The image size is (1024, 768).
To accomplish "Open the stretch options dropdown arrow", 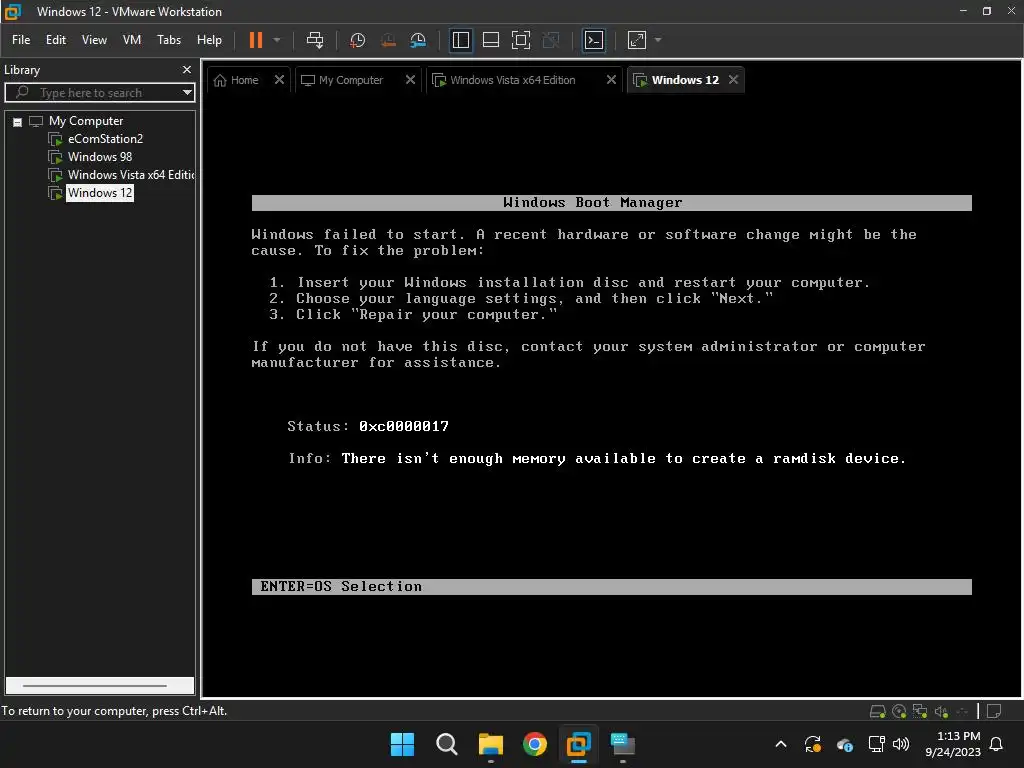I will tap(658, 40).
